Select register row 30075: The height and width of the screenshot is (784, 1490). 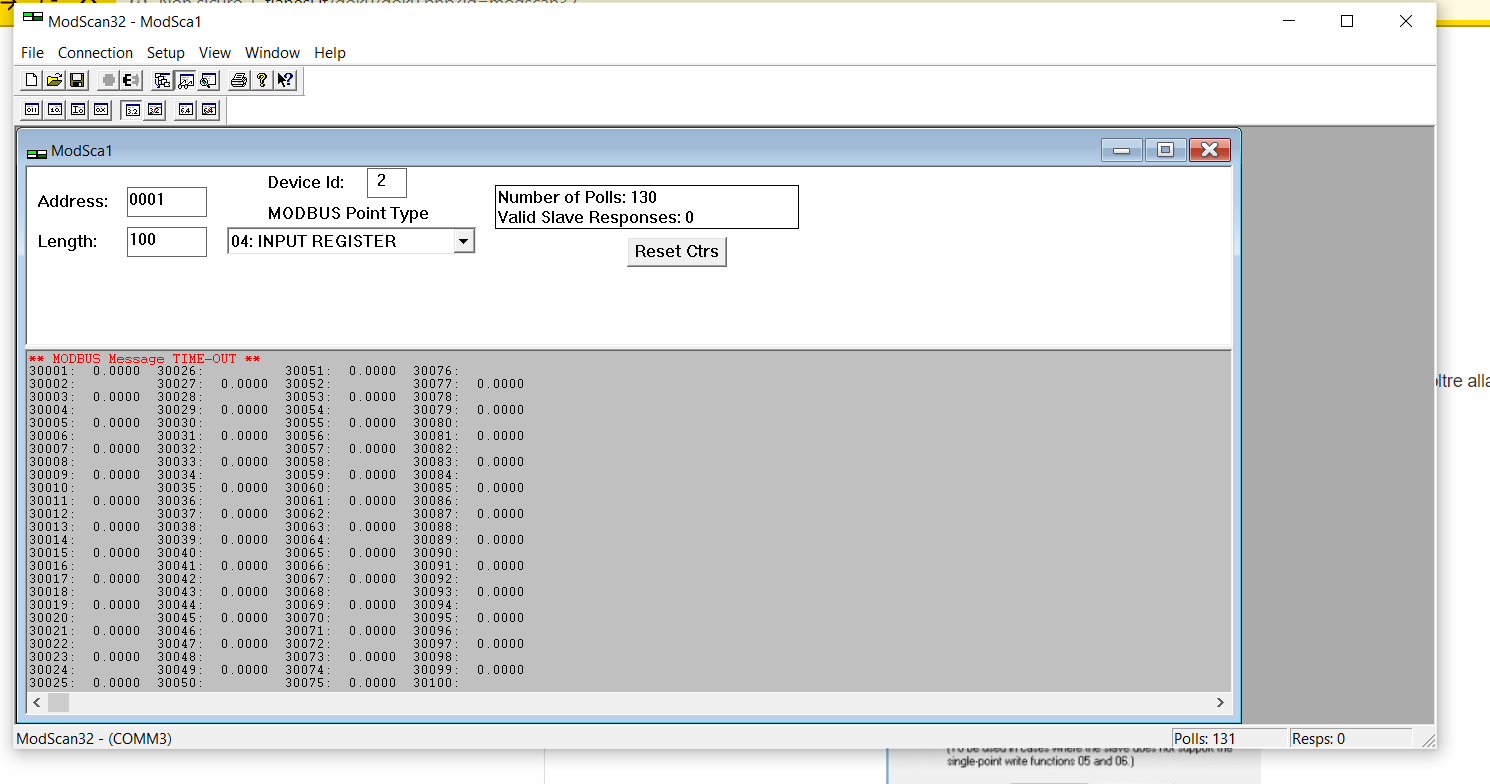tap(341, 683)
